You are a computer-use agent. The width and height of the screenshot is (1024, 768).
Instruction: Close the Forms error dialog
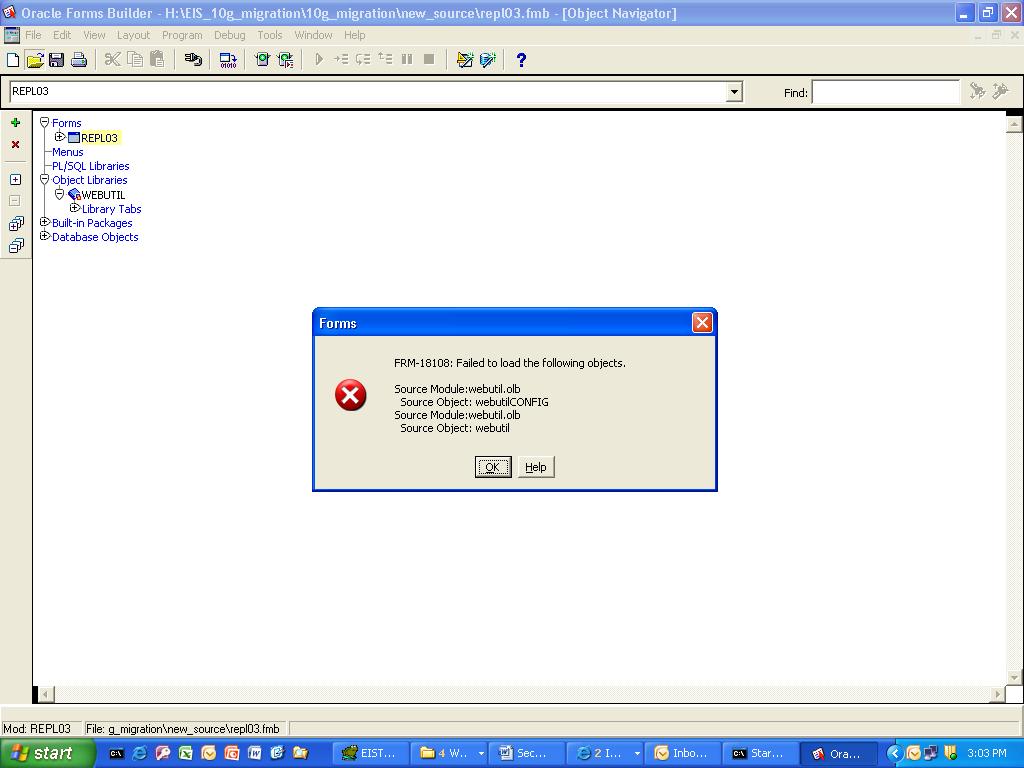(702, 323)
